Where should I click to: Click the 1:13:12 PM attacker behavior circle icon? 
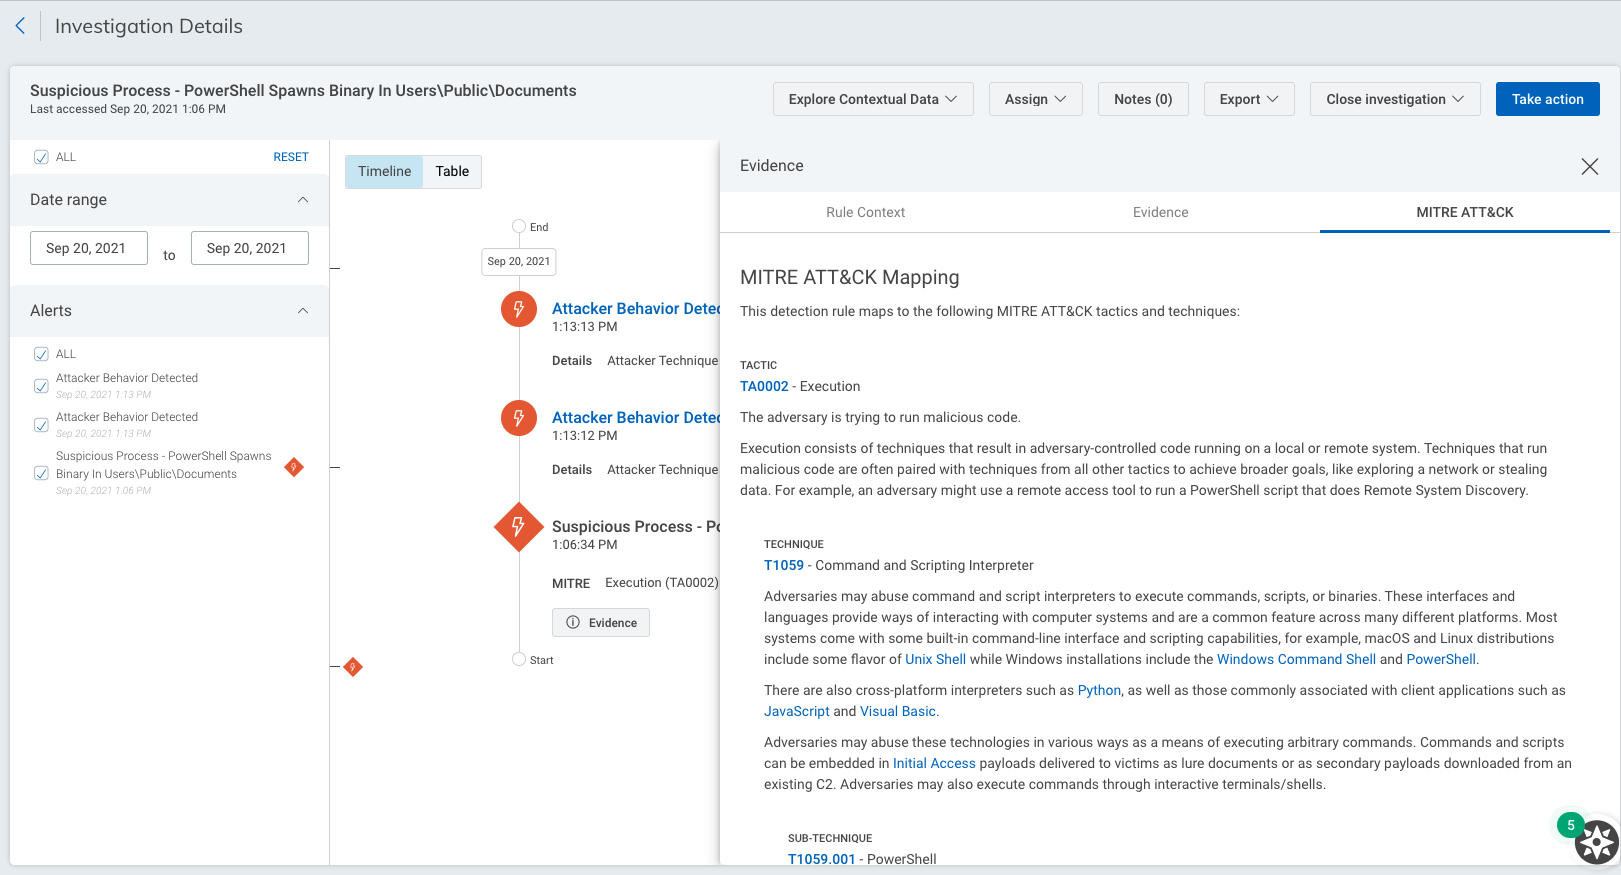tap(518, 418)
